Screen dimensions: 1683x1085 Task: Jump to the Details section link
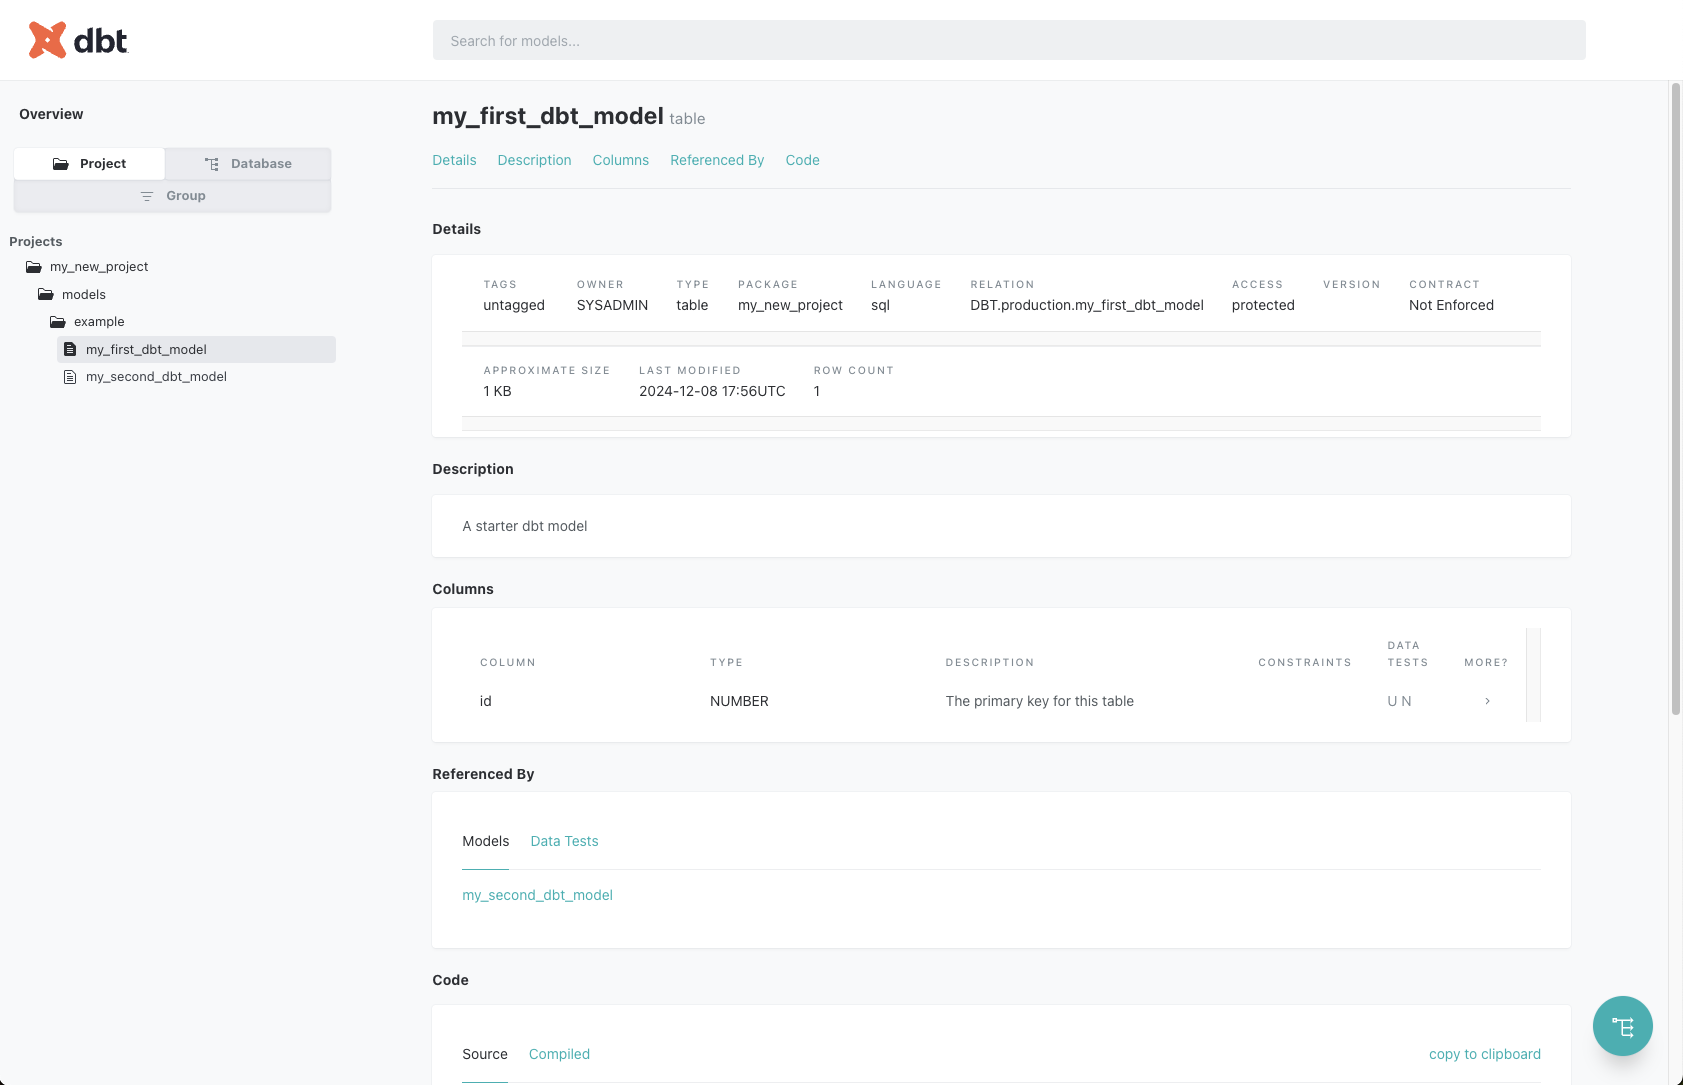(x=454, y=160)
